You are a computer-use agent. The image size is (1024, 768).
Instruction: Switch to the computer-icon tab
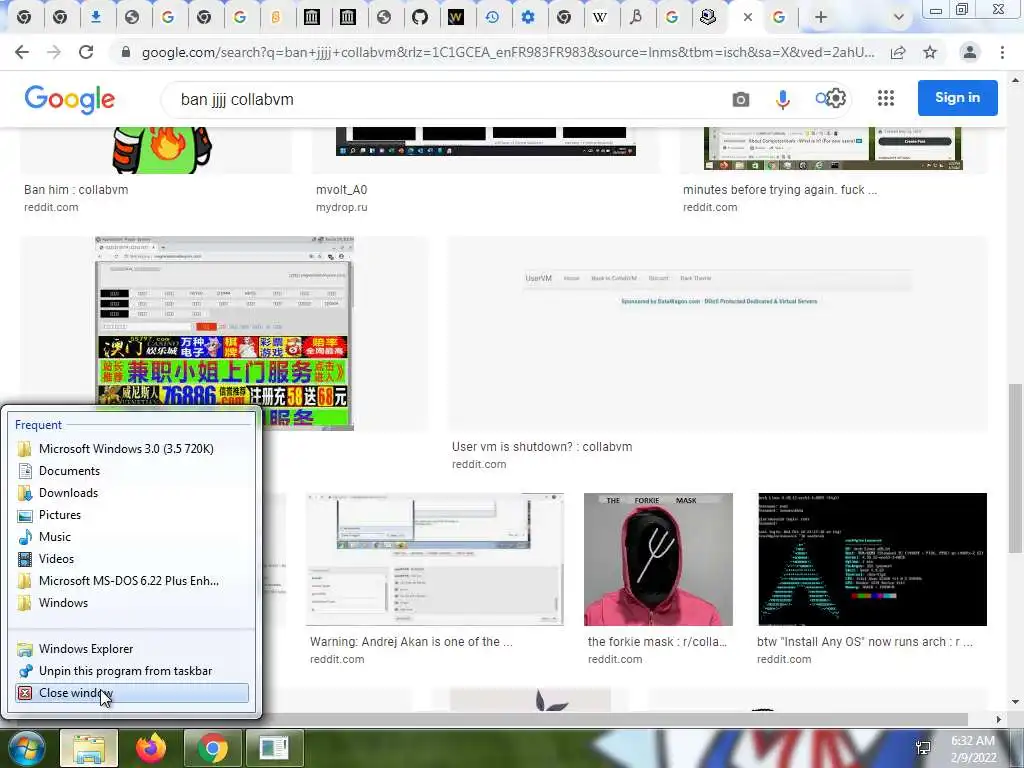[708, 17]
